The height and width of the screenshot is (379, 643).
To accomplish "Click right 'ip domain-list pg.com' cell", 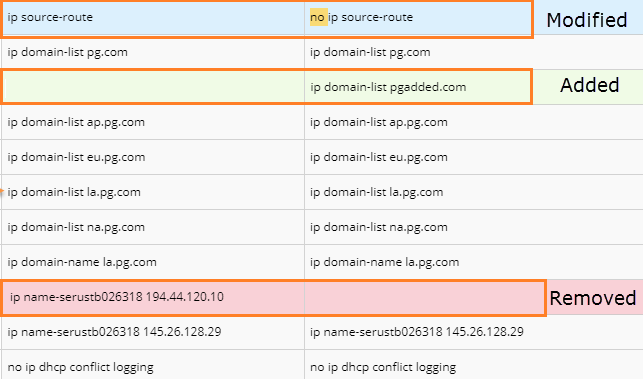I will [474, 52].
